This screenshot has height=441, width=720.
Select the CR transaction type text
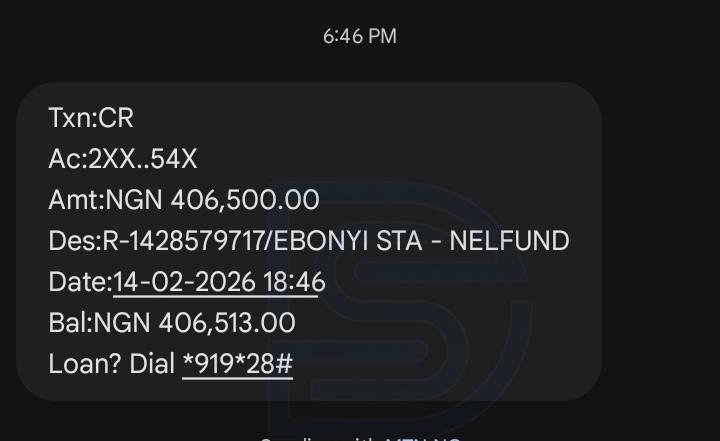click(x=116, y=118)
